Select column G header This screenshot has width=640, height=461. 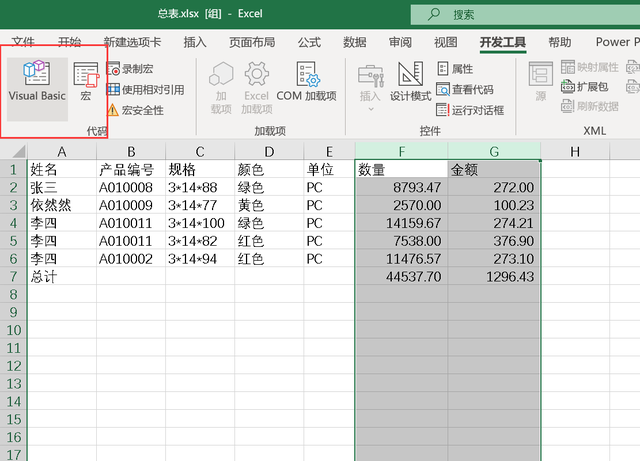point(494,151)
